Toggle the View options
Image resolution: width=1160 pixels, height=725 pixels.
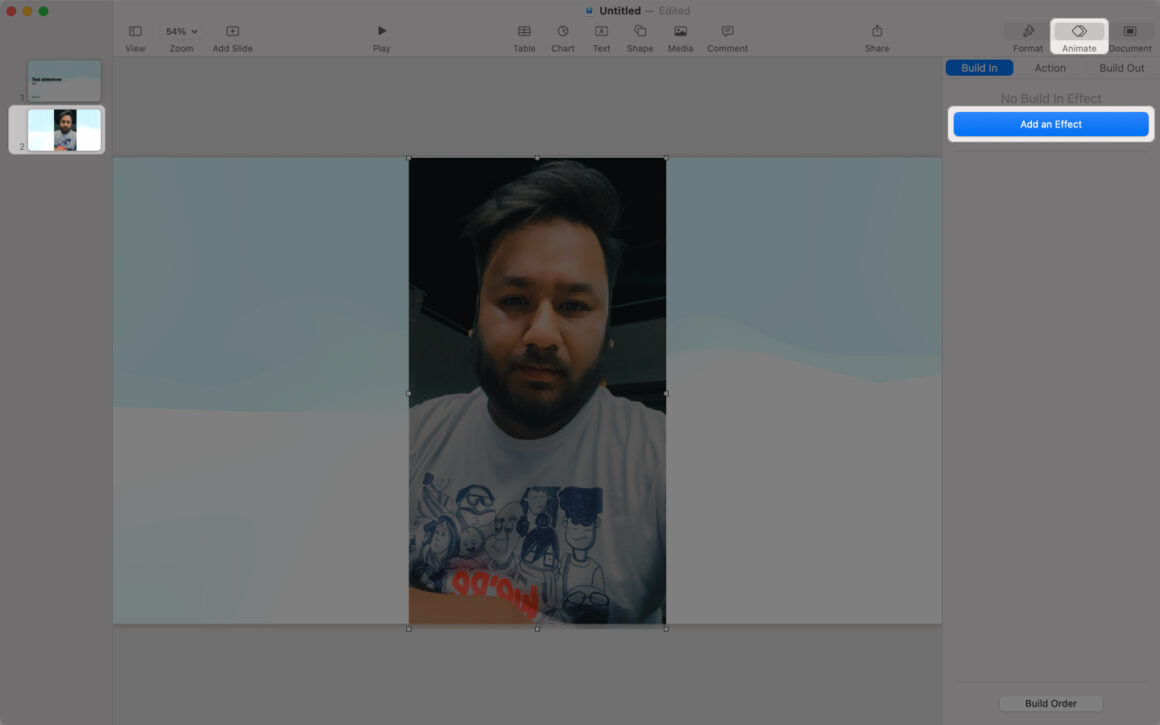pyautogui.click(x=135, y=38)
